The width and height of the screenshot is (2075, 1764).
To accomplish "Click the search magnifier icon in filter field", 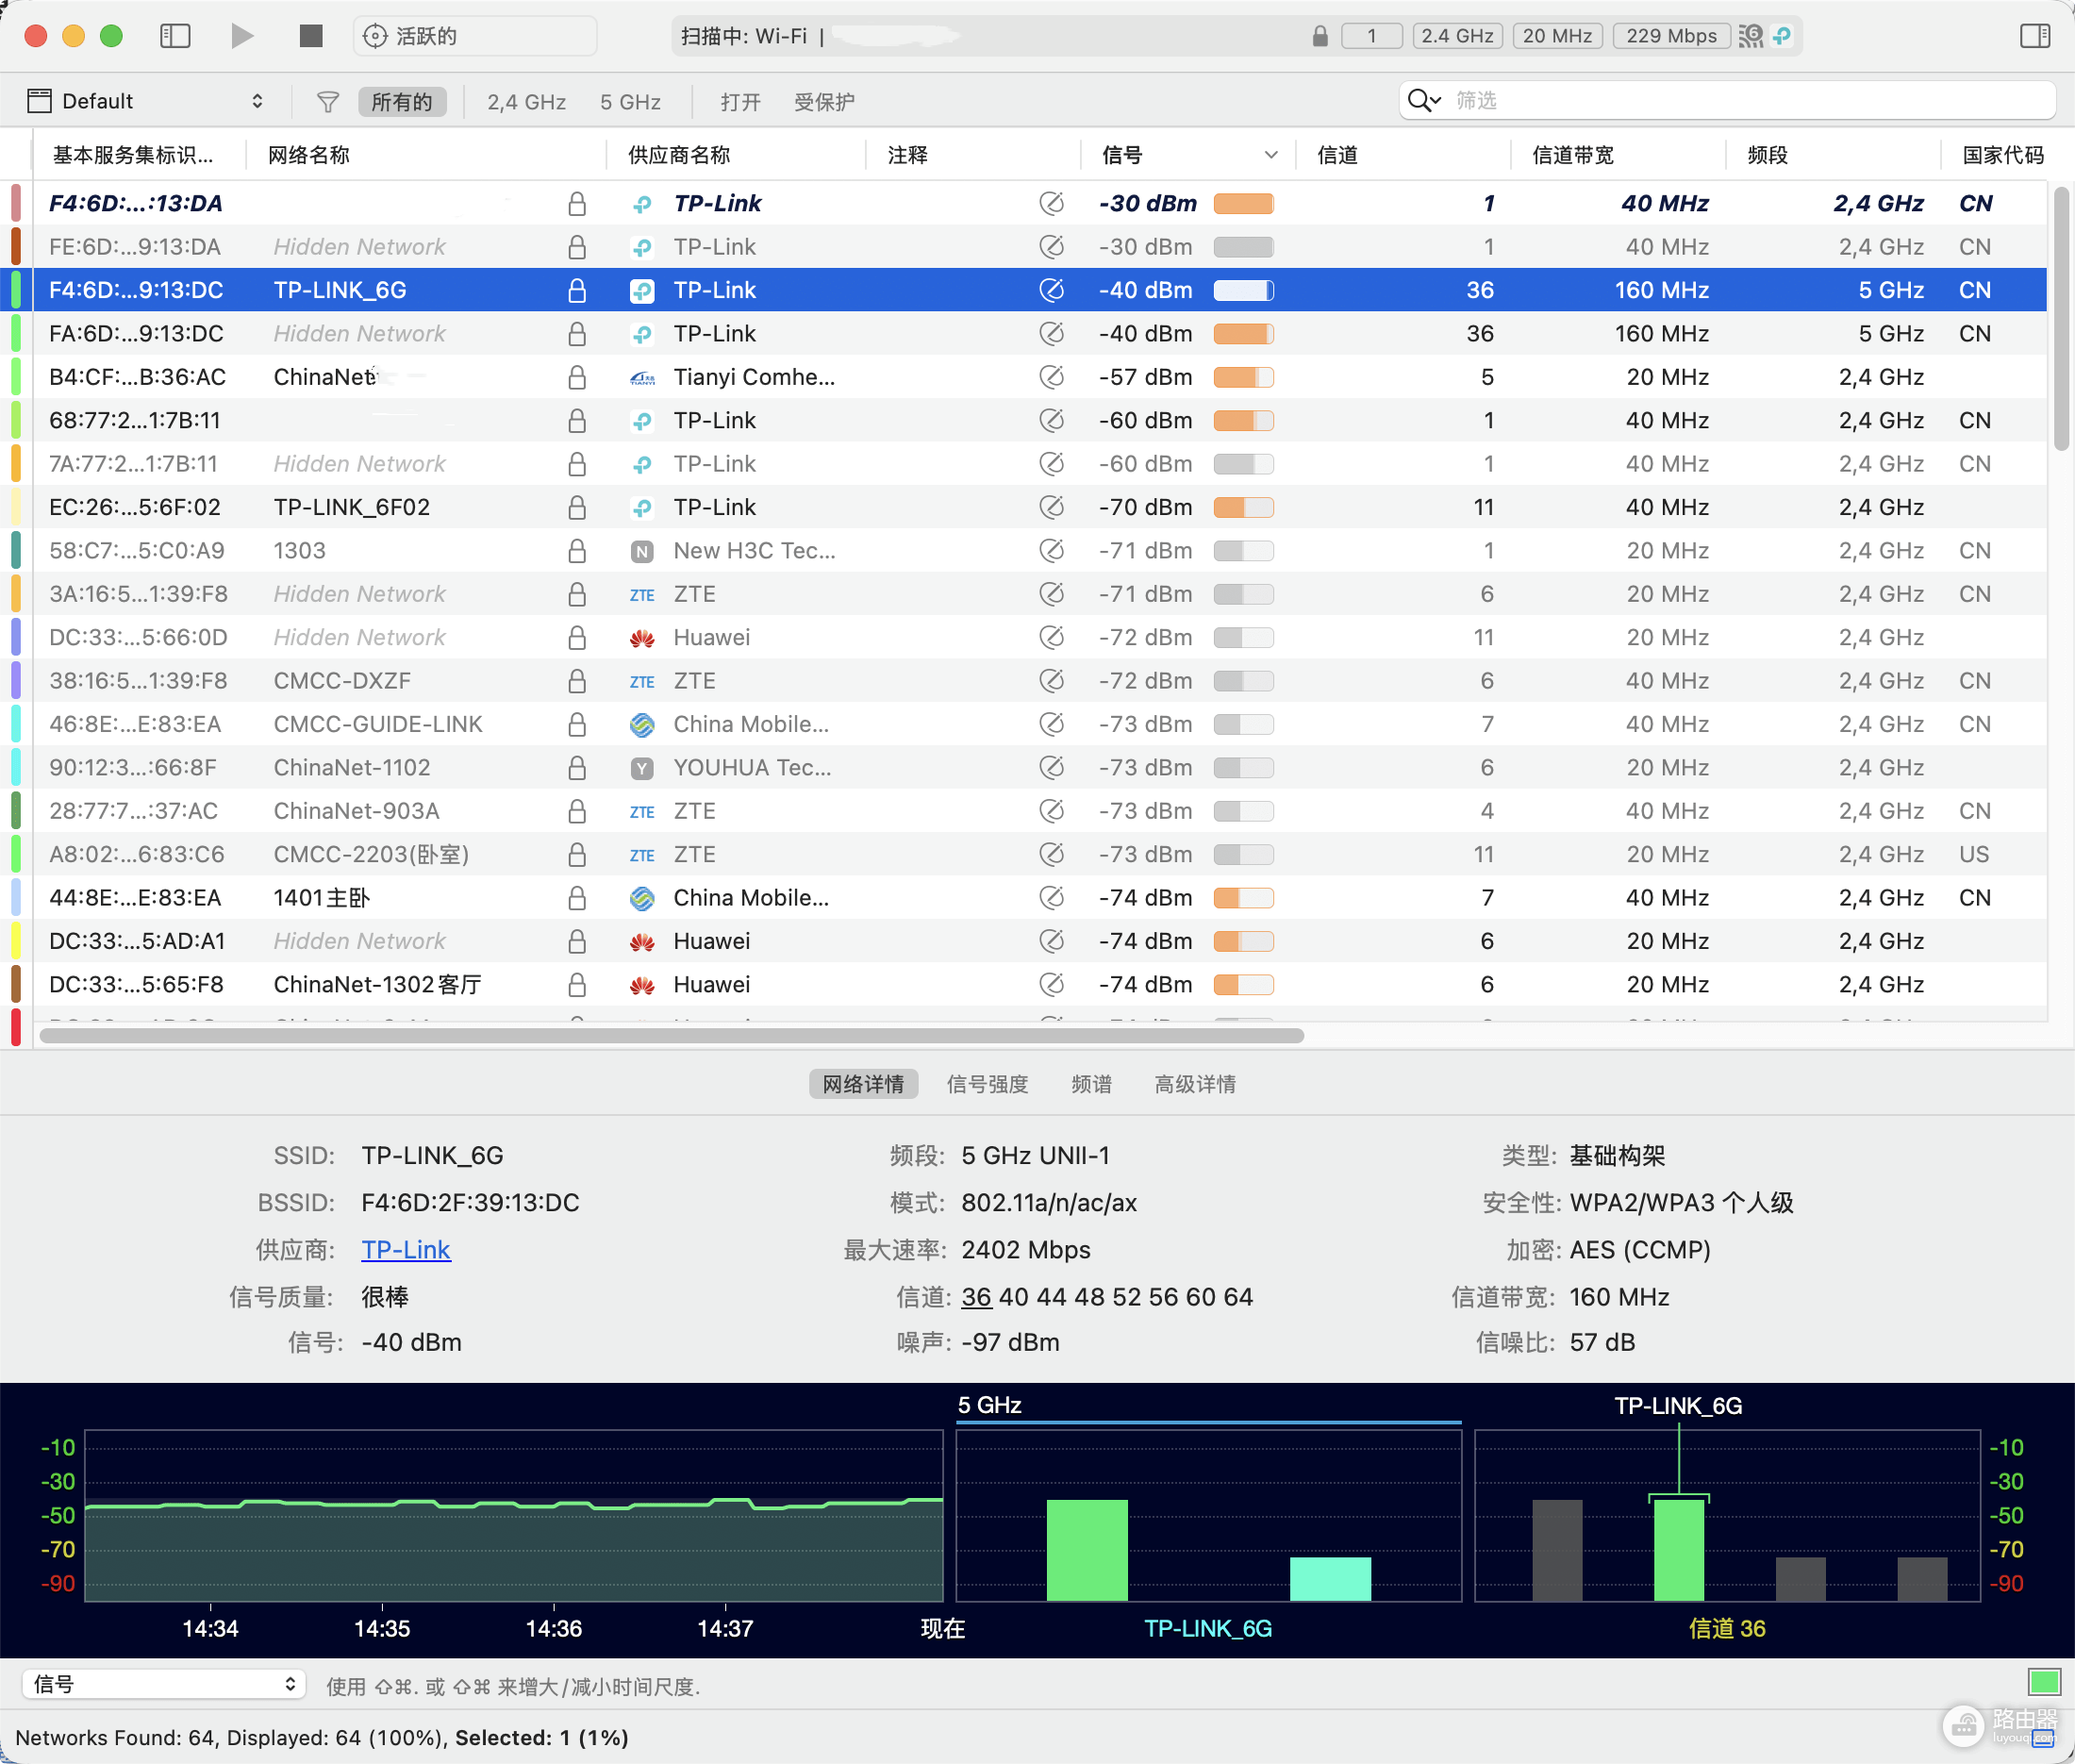I will 1423,100.
